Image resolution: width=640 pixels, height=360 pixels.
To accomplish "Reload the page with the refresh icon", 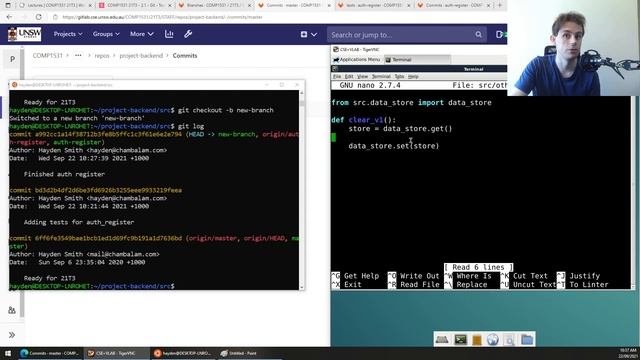I will click(39, 17).
